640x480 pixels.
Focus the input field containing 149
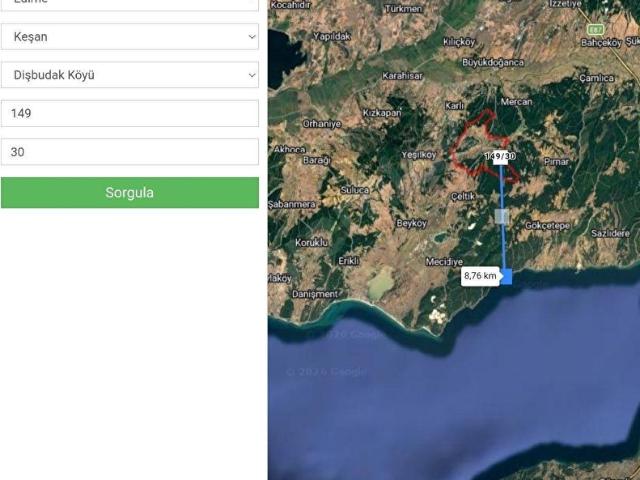[x=130, y=113]
